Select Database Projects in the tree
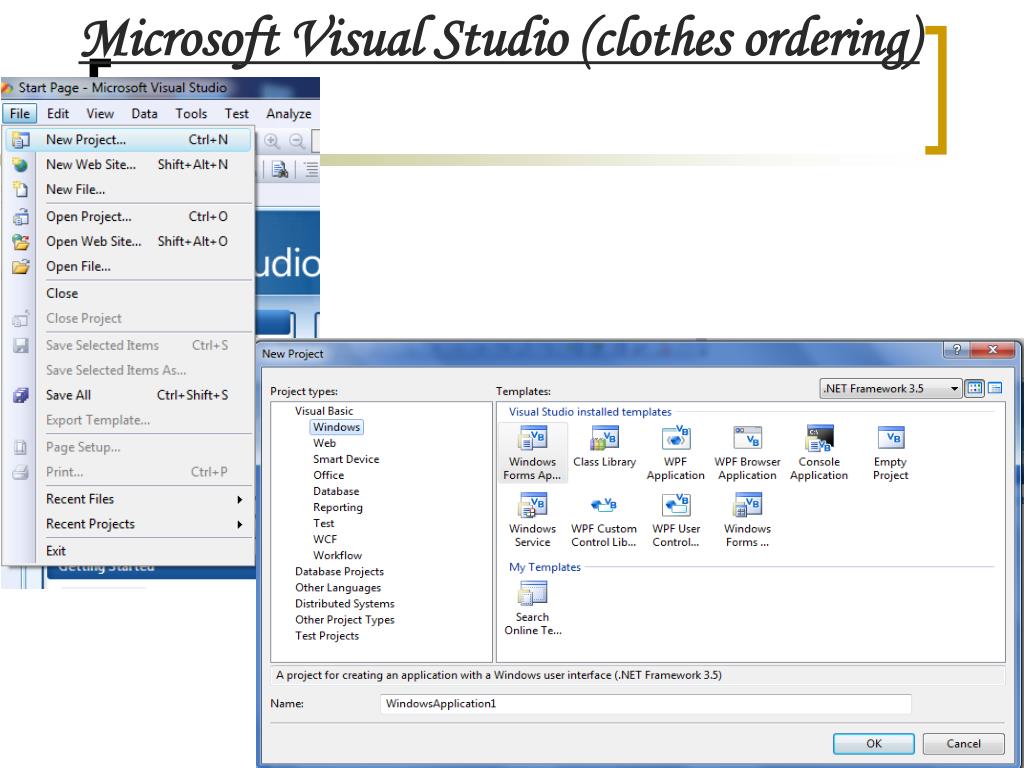Viewport: 1024px width, 768px height. [340, 571]
